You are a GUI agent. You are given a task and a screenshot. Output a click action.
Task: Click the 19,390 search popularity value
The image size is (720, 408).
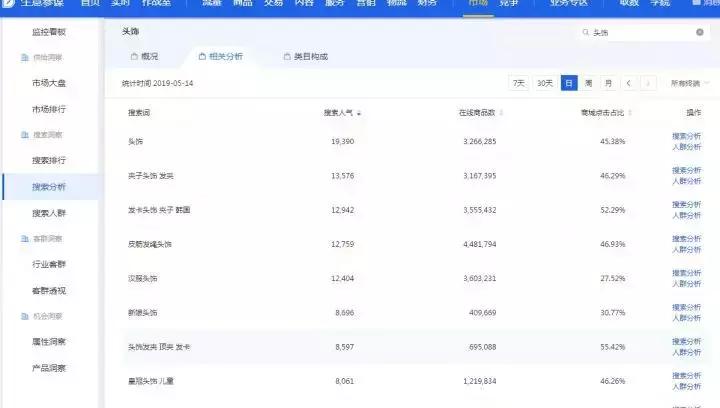pyautogui.click(x=343, y=141)
